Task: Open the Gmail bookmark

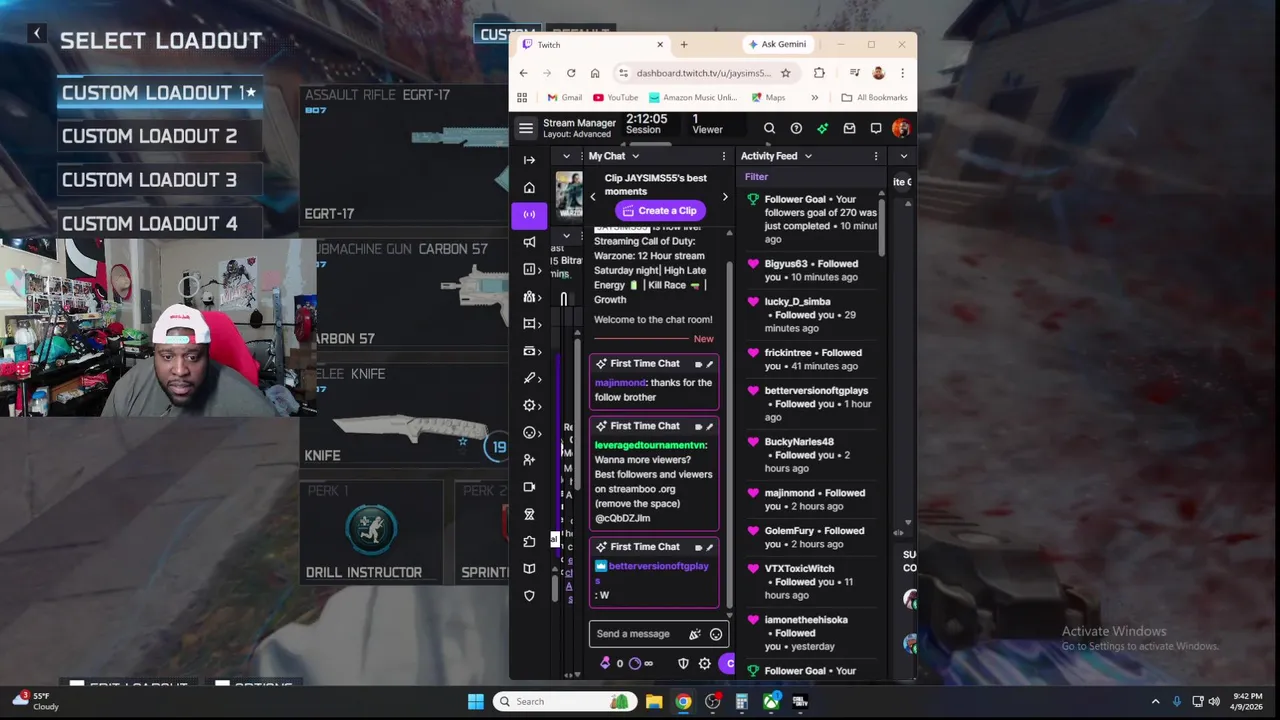Action: pos(565,98)
